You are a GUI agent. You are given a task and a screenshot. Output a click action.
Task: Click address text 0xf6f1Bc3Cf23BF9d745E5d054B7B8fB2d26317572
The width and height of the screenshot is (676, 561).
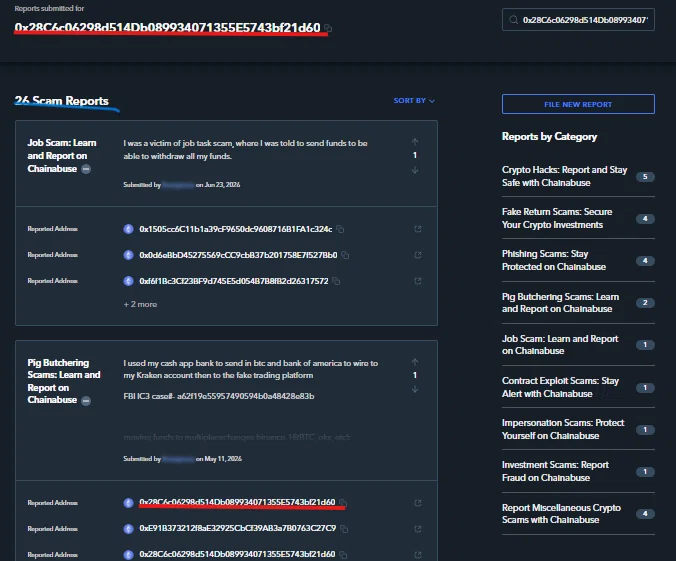(x=234, y=281)
